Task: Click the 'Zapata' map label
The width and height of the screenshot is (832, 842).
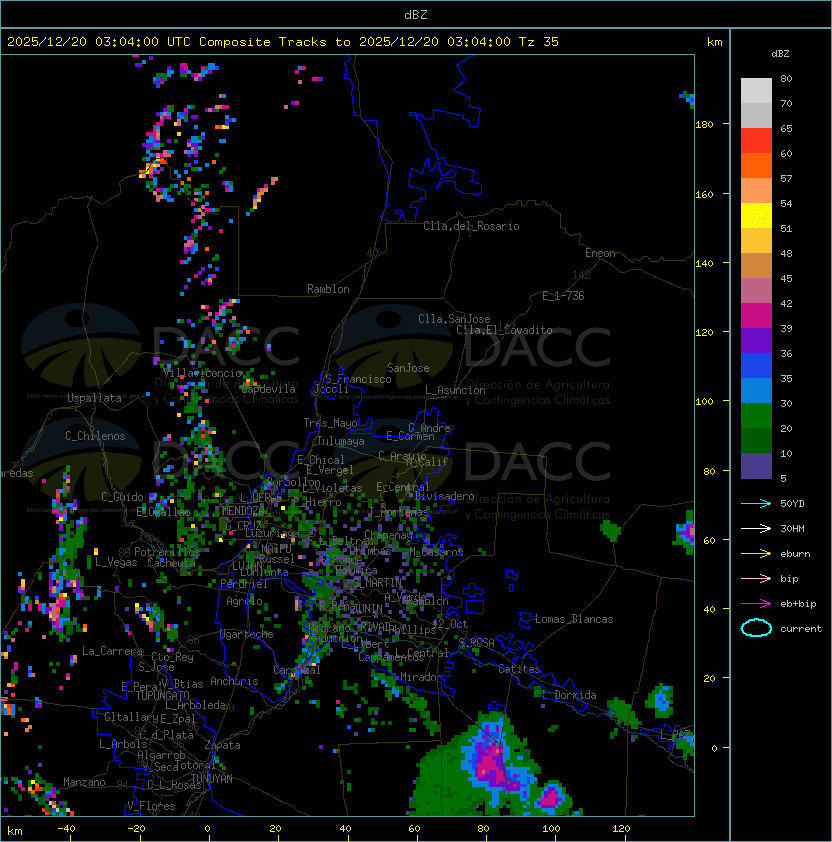Action: (222, 745)
